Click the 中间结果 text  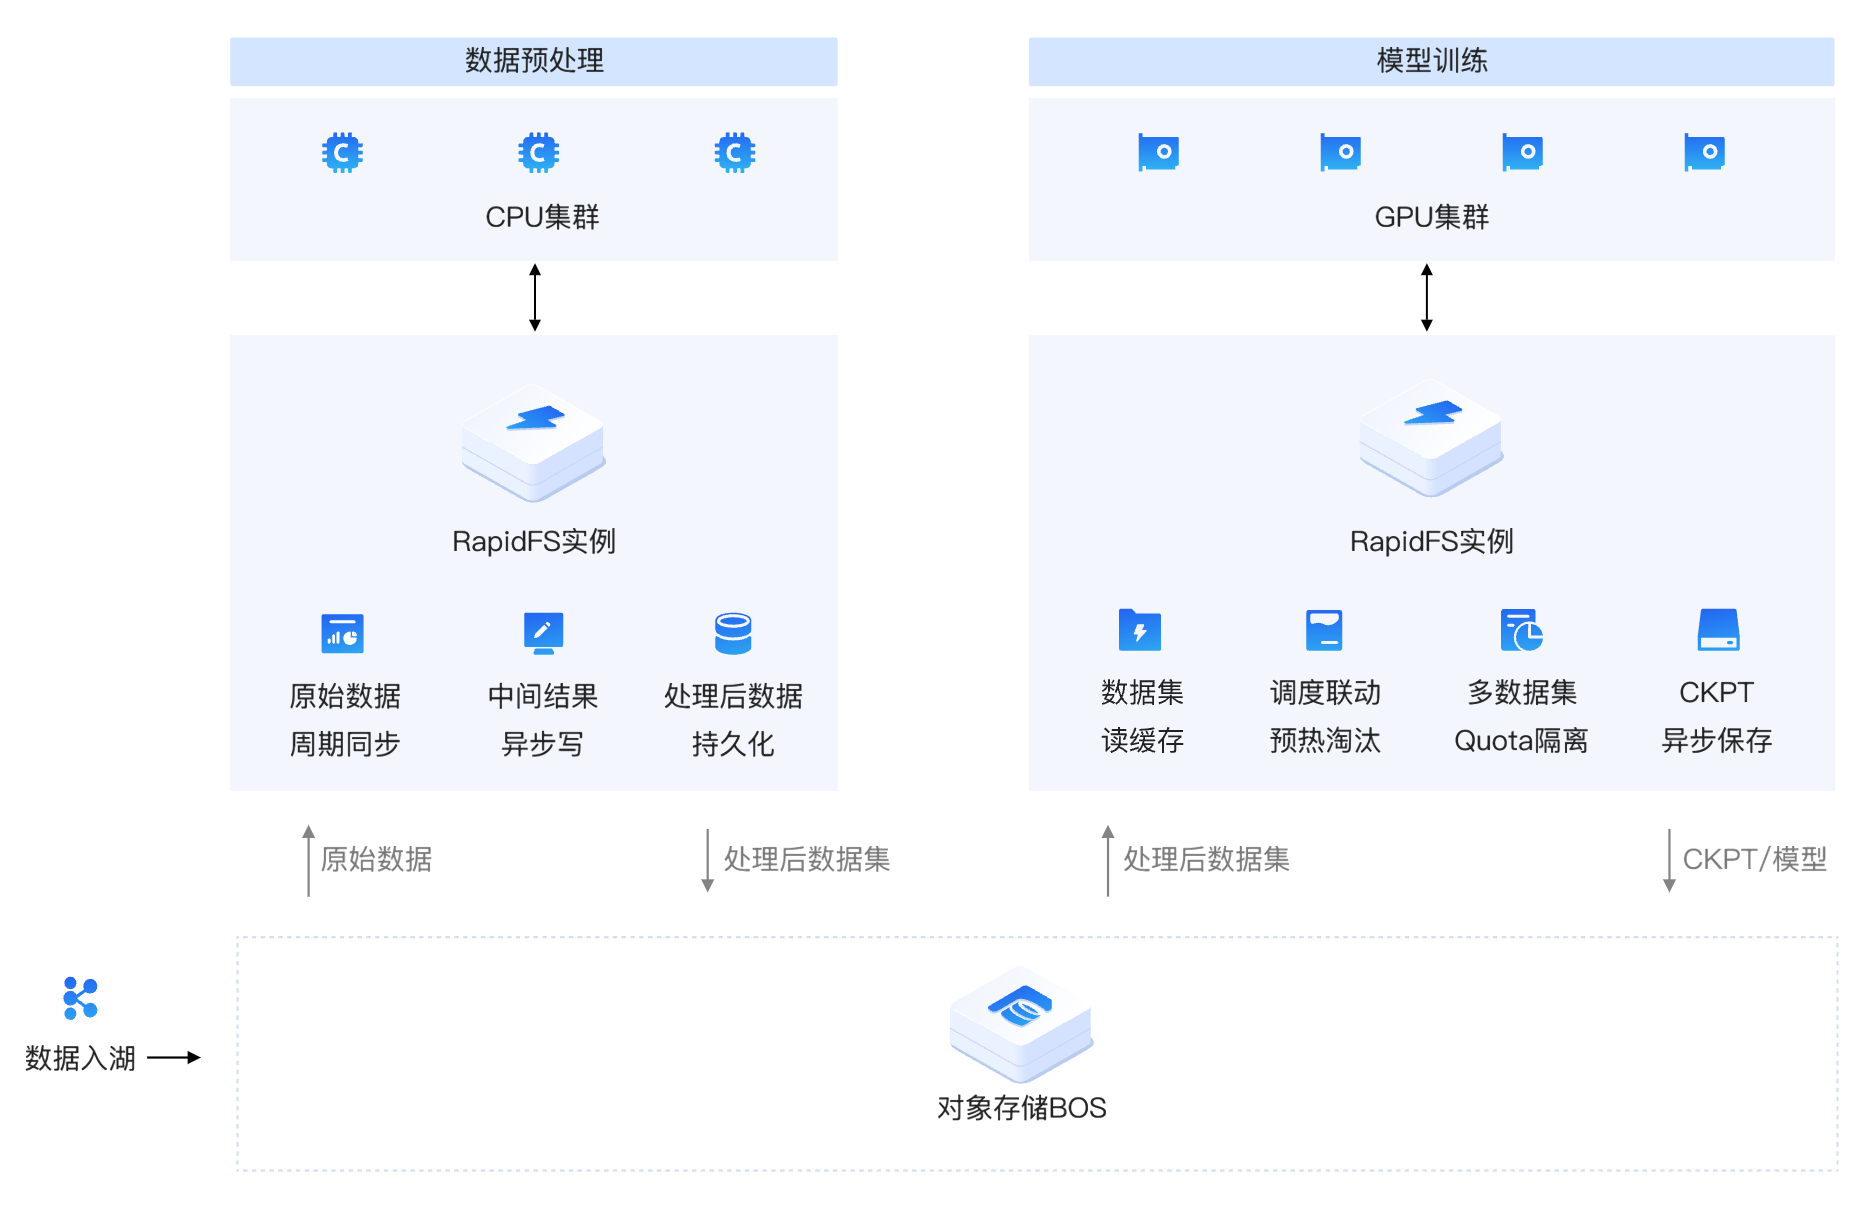click(543, 696)
